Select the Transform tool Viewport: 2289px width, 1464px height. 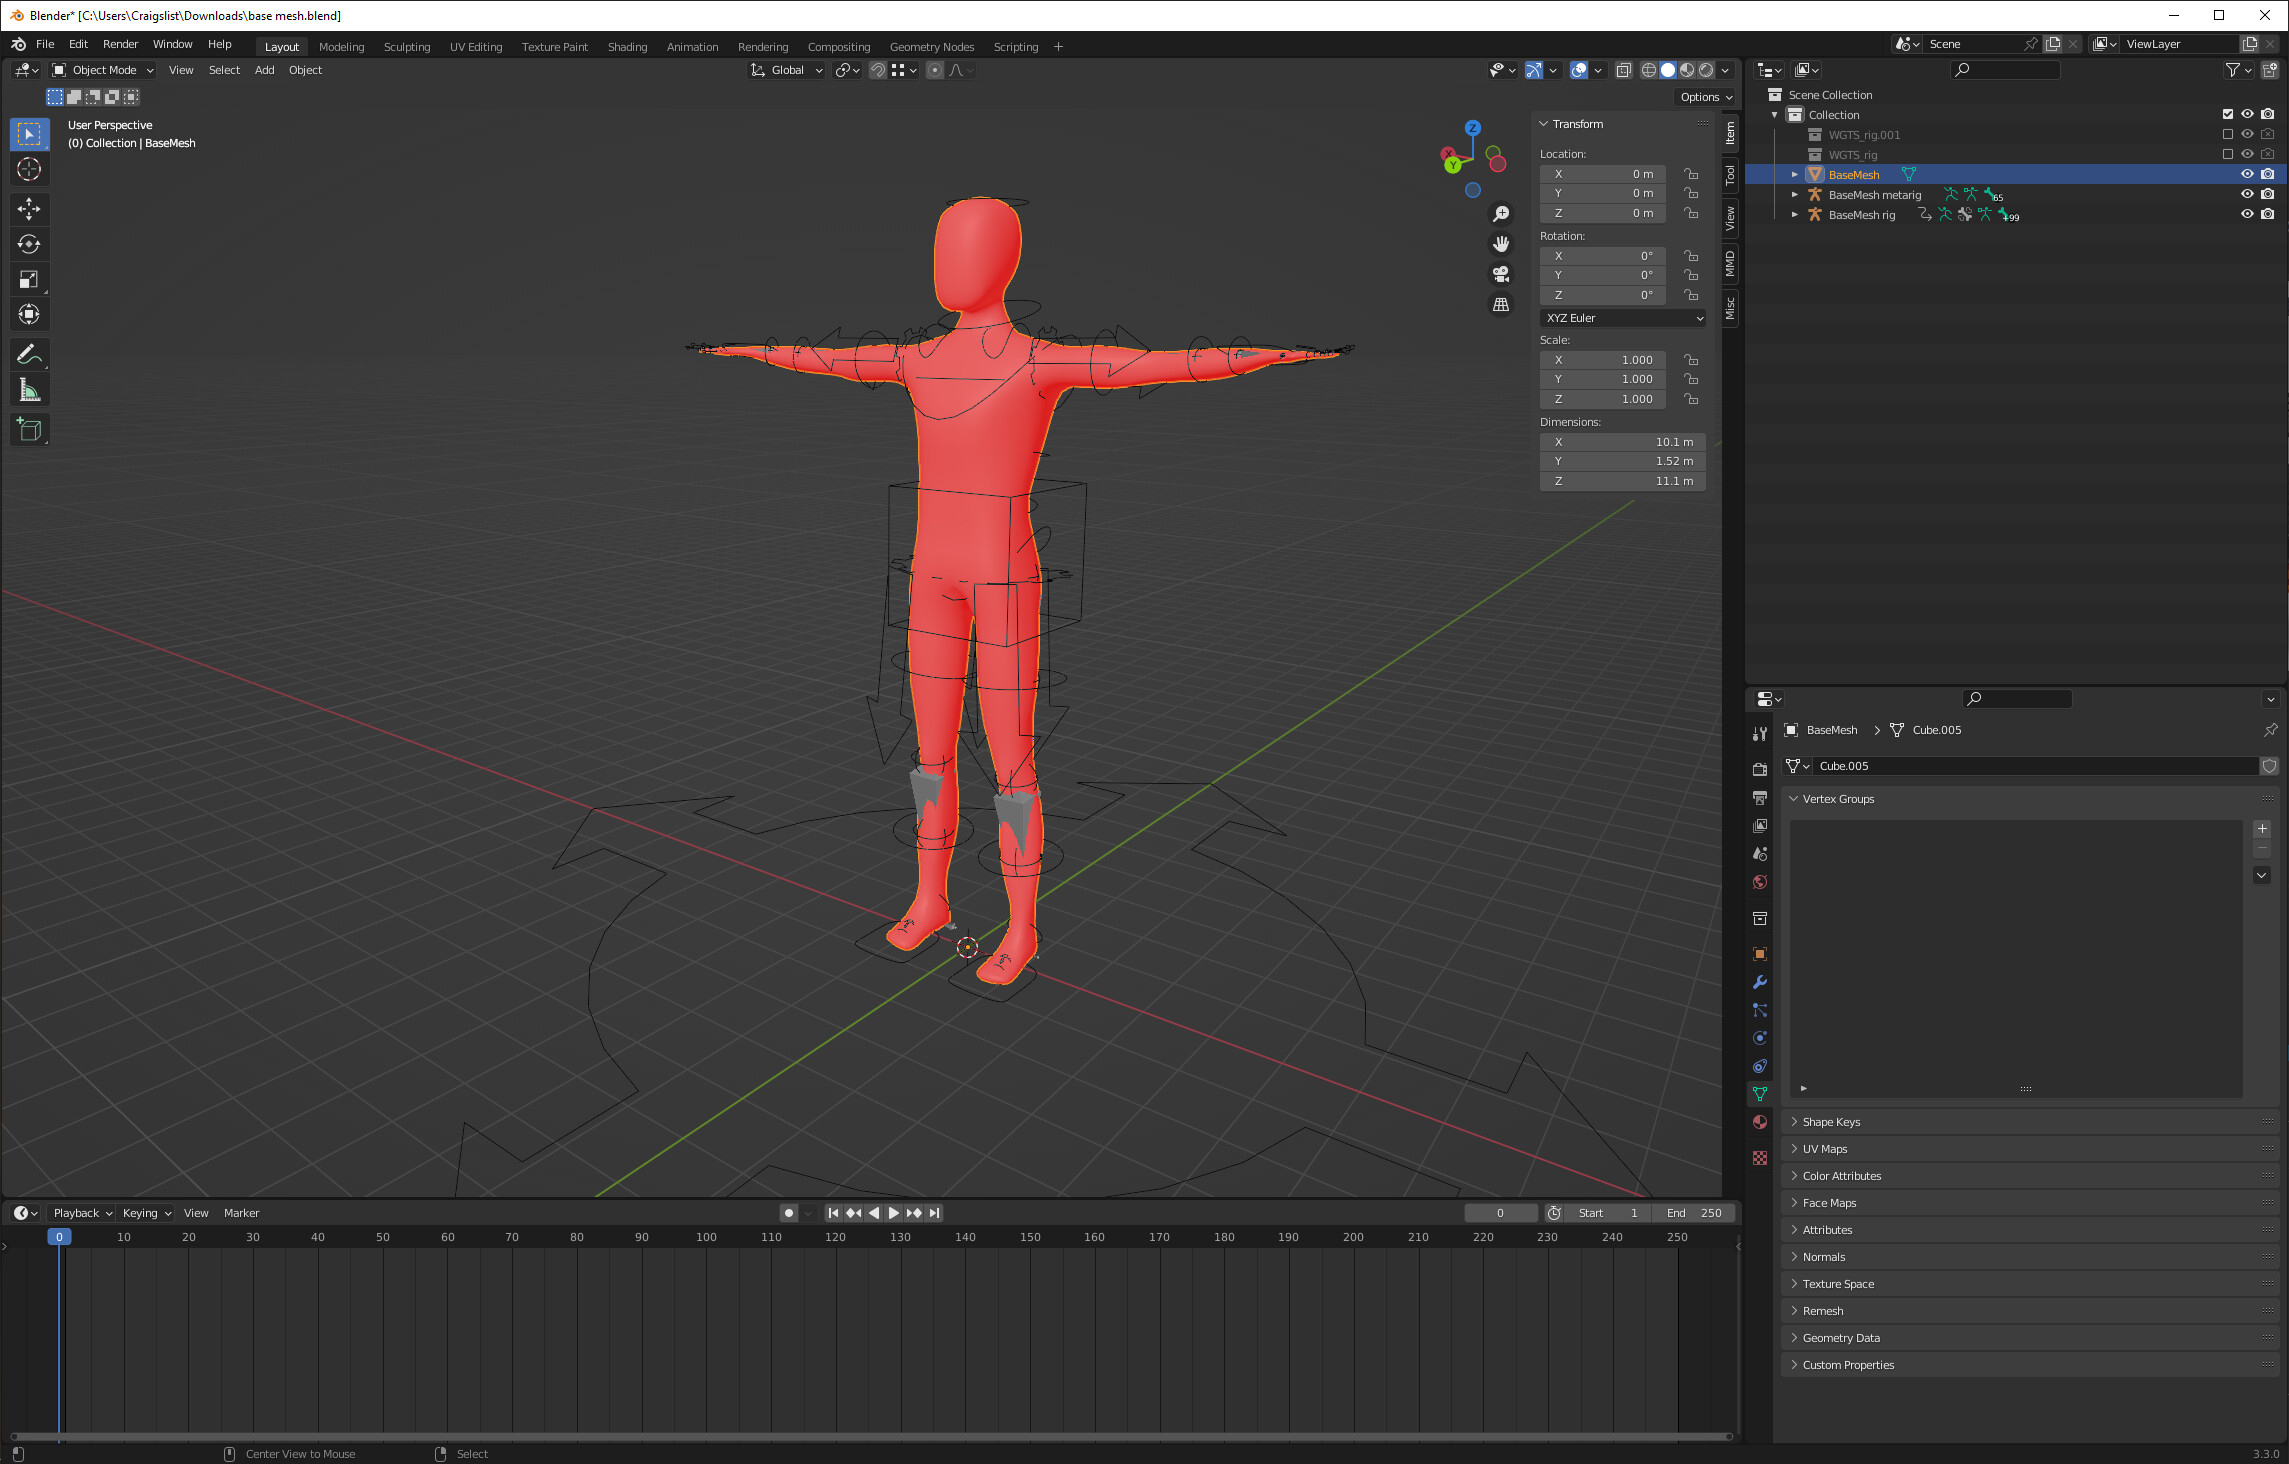click(29, 315)
